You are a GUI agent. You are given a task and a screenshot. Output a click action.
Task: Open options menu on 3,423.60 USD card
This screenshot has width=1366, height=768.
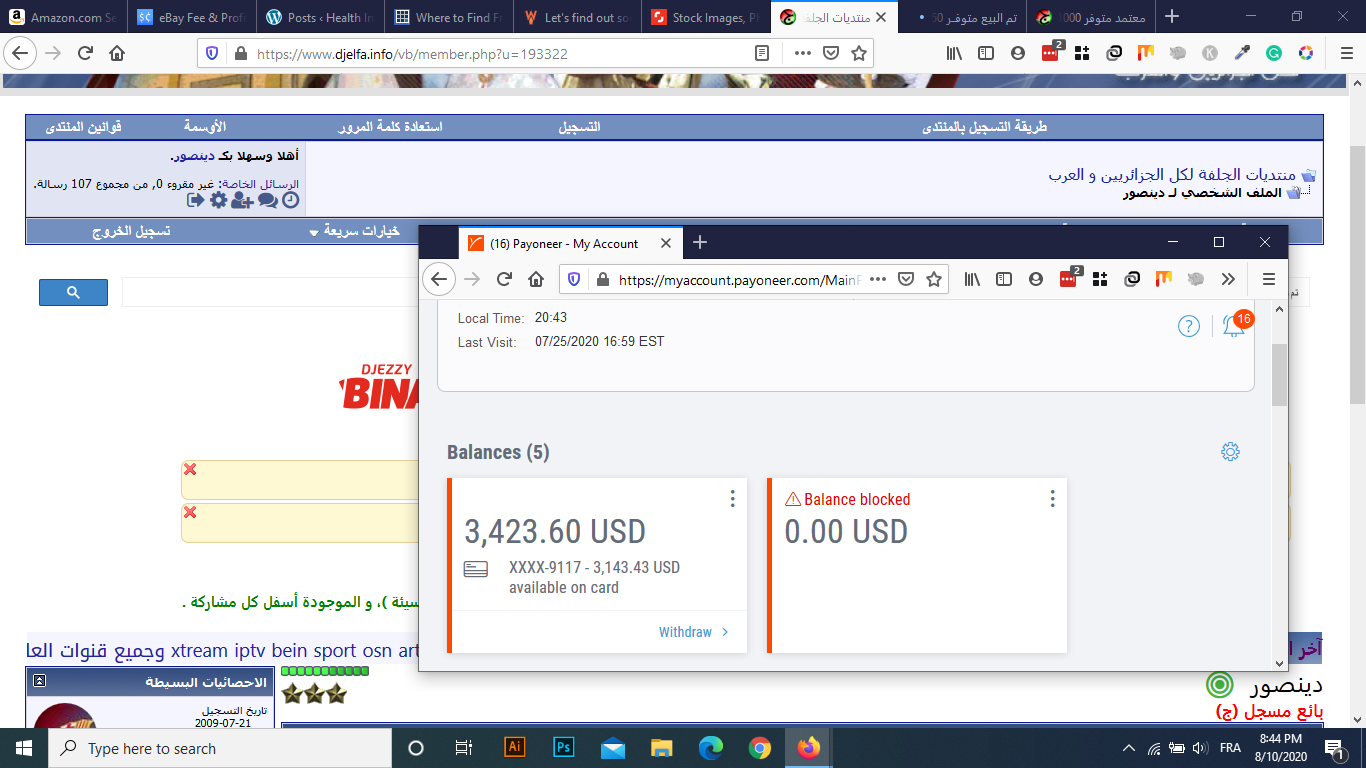pos(732,498)
